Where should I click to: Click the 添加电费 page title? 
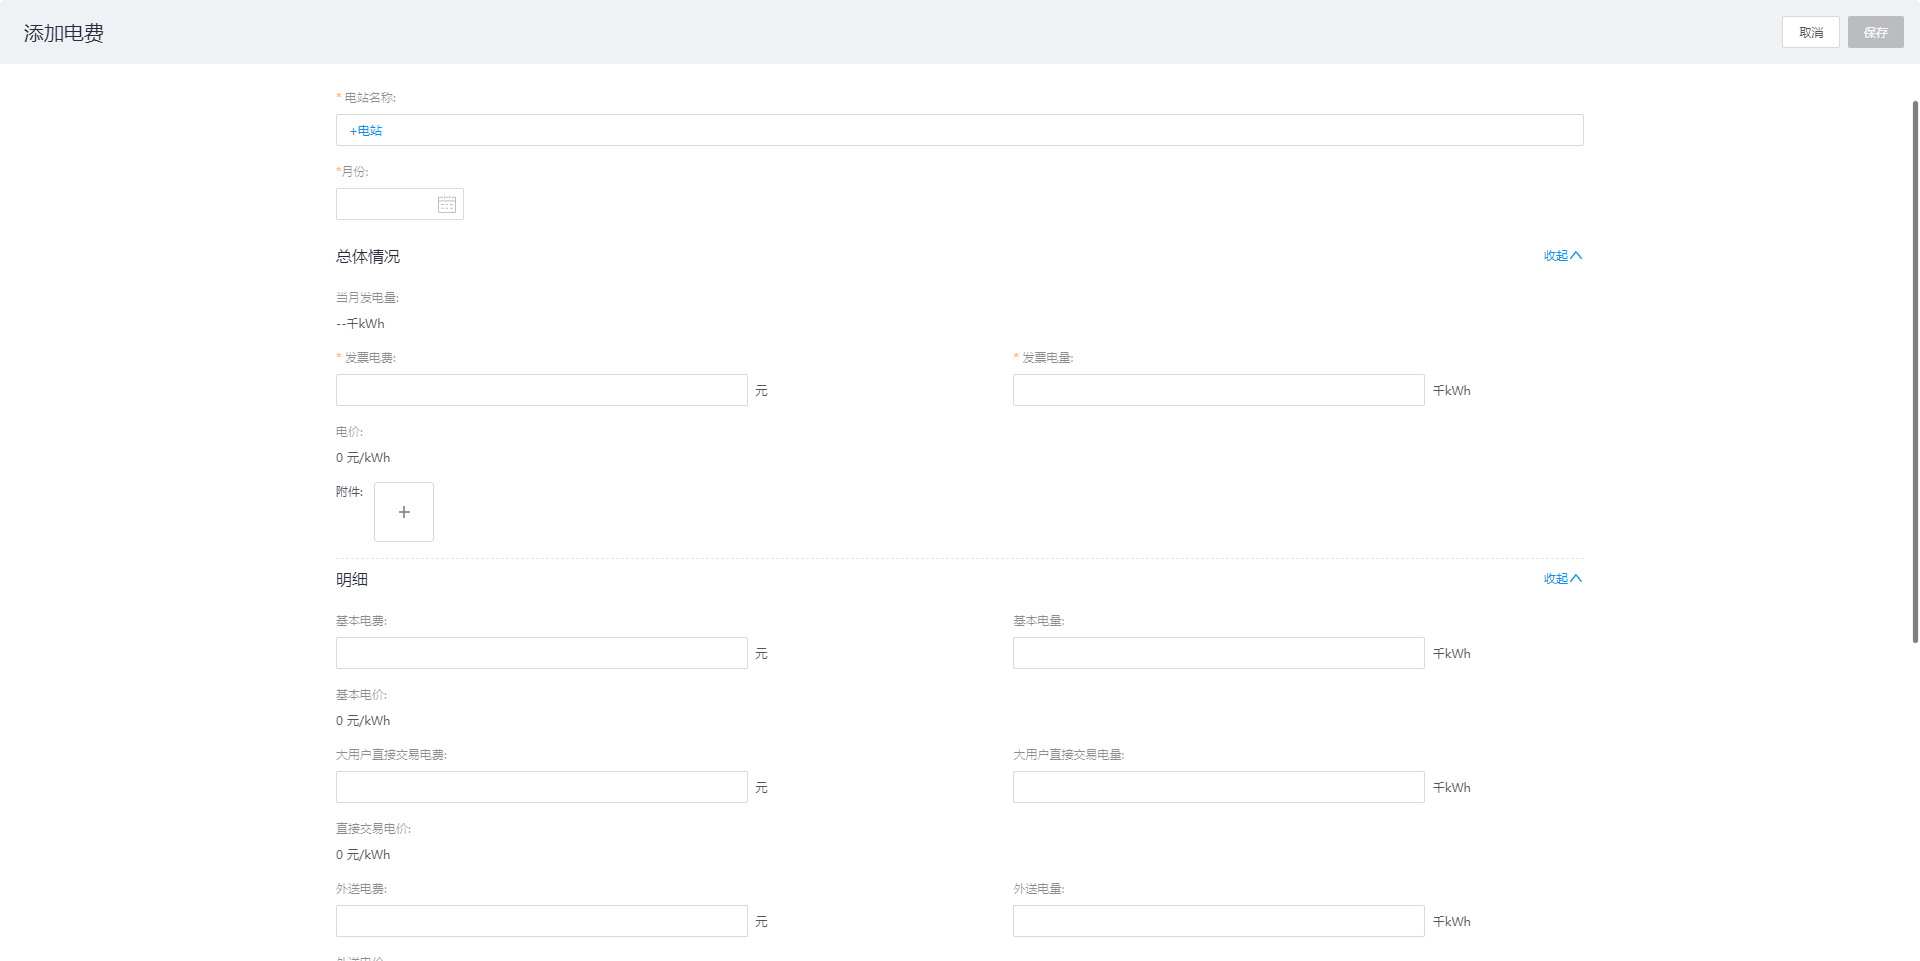tap(64, 33)
